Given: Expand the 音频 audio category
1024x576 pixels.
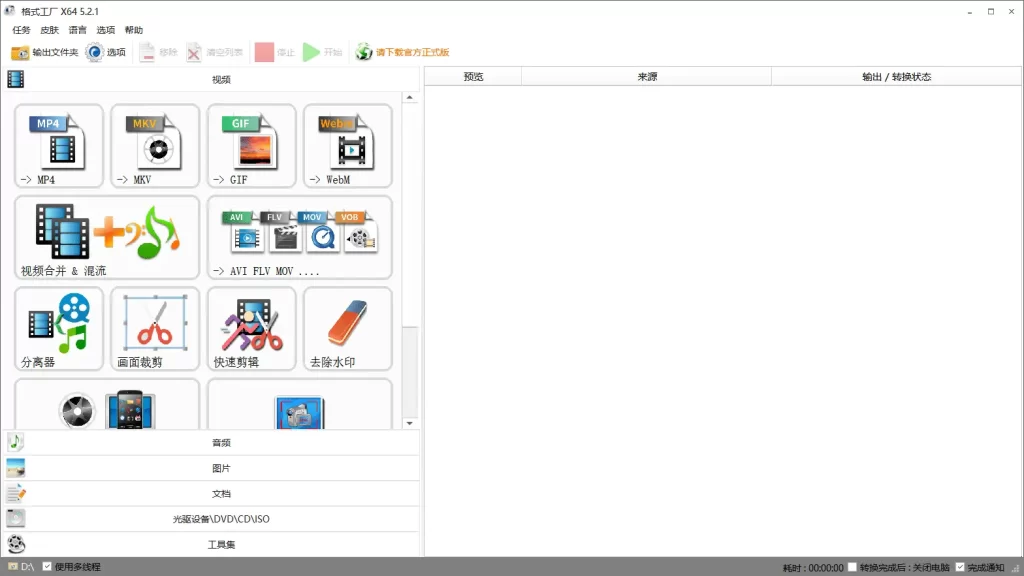Looking at the screenshot, I should tap(221, 442).
